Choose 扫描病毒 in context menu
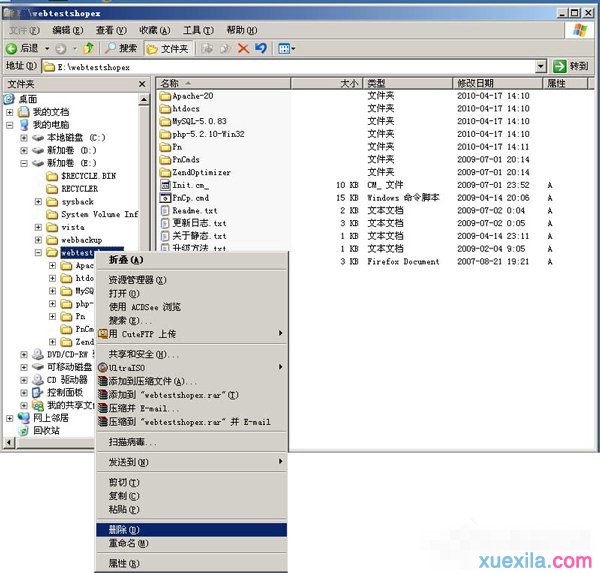Image resolution: width=600 pixels, height=573 pixels. [191, 442]
